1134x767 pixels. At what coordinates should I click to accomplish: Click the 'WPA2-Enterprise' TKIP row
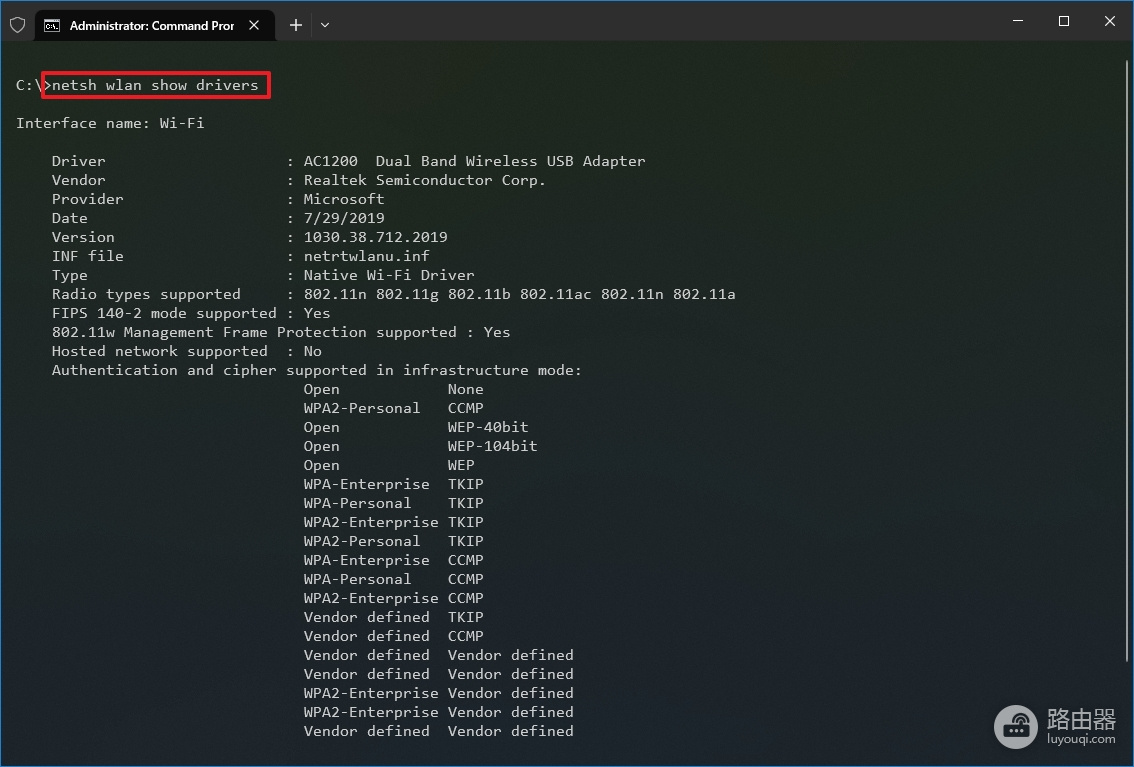click(x=393, y=523)
